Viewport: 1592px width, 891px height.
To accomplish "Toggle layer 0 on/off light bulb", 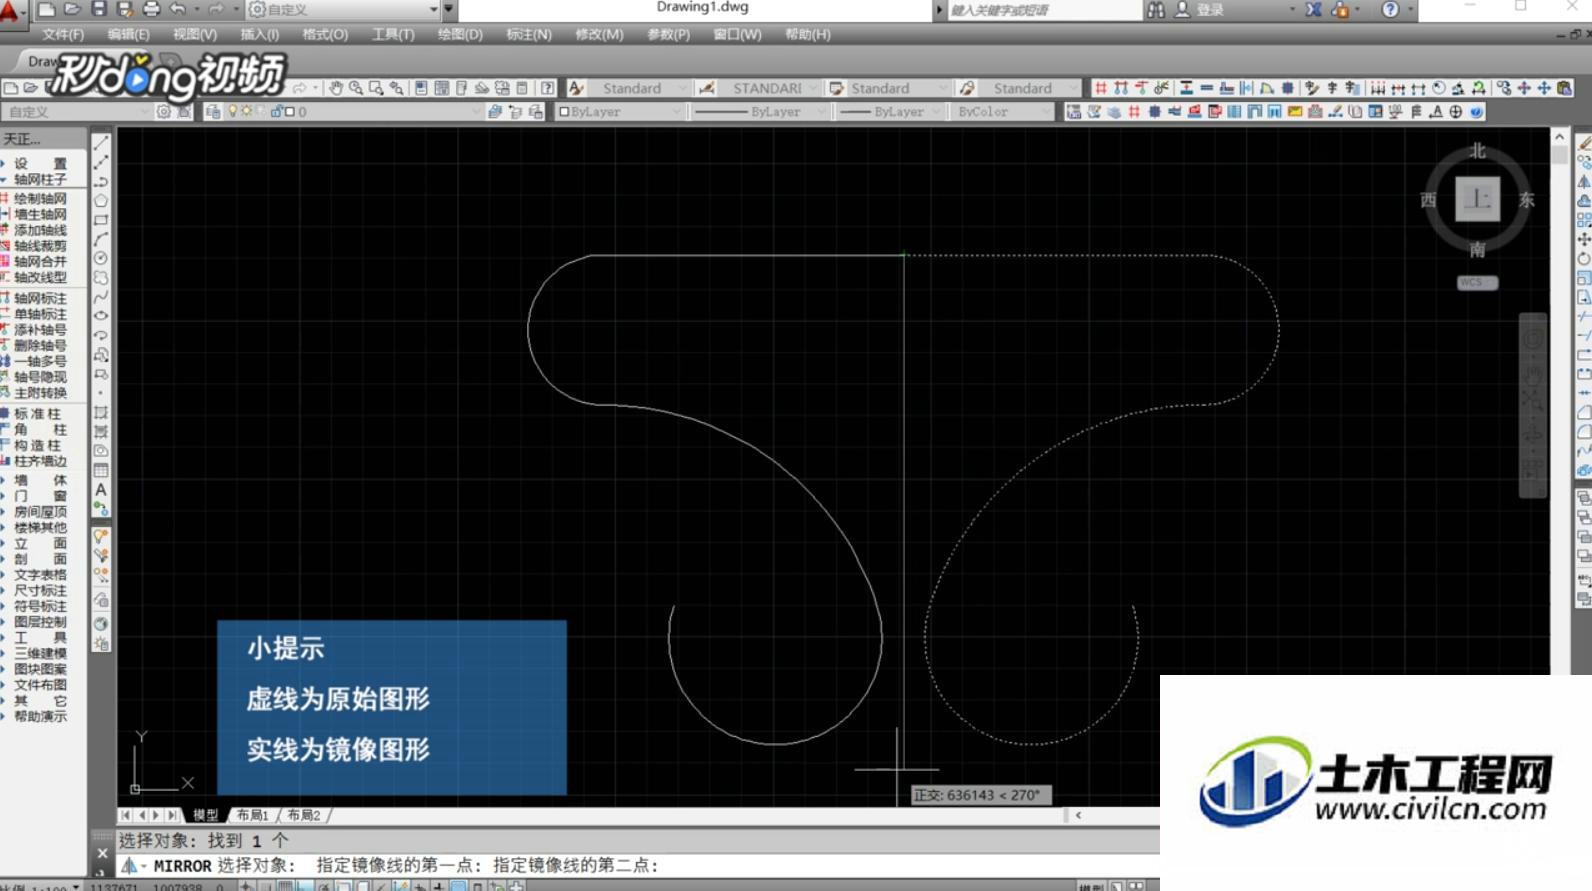I will point(233,112).
